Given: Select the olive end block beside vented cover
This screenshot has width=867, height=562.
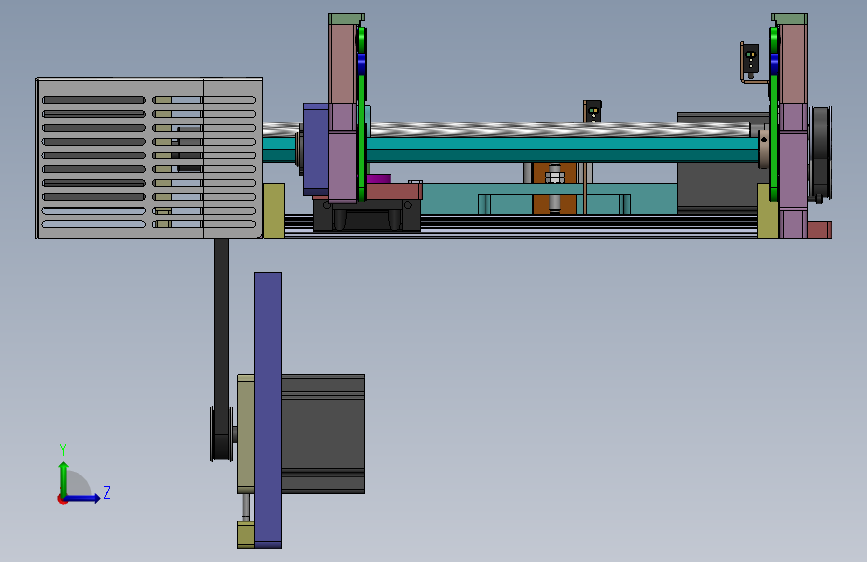Looking at the screenshot, I should coord(274,211).
